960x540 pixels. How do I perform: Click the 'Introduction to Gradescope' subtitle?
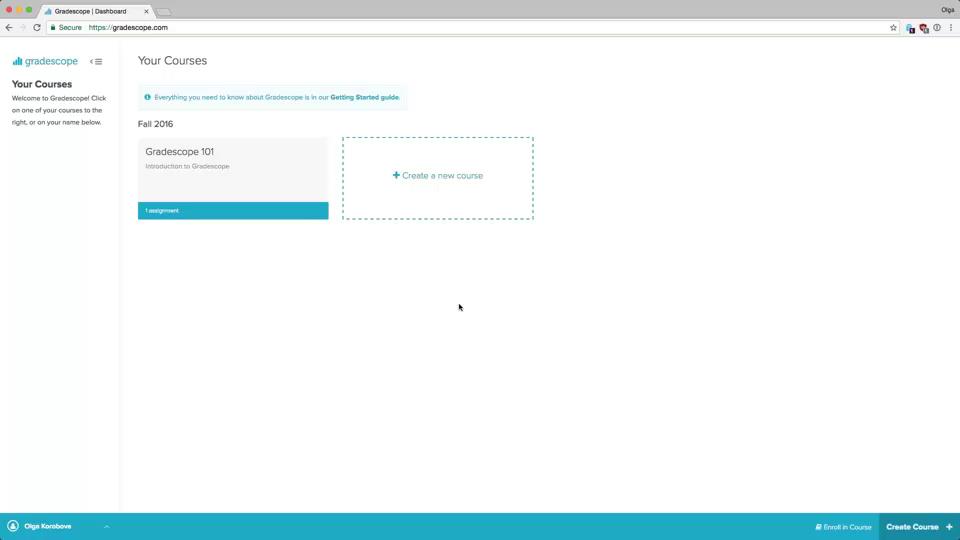[187, 167]
